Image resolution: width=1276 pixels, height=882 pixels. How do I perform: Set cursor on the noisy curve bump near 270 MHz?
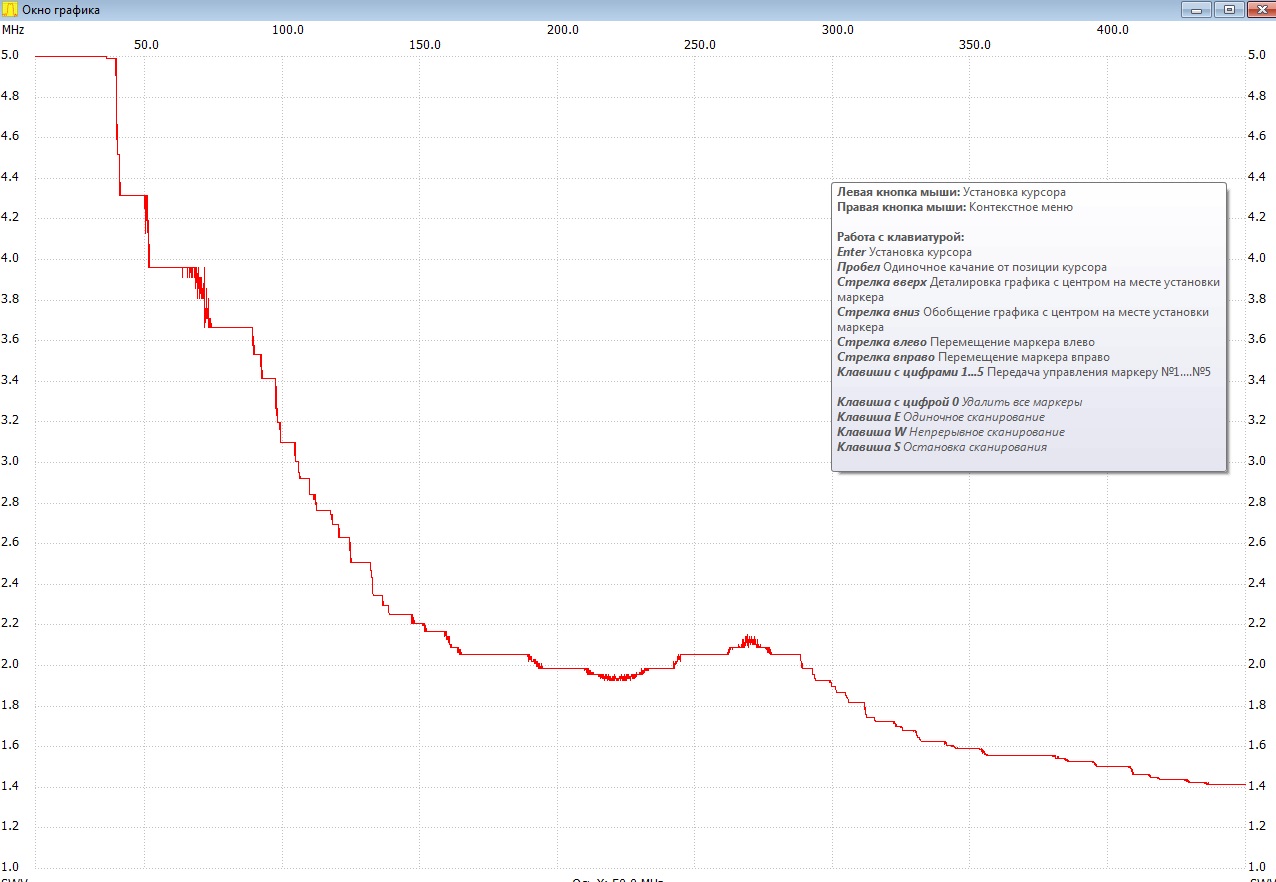click(x=749, y=642)
